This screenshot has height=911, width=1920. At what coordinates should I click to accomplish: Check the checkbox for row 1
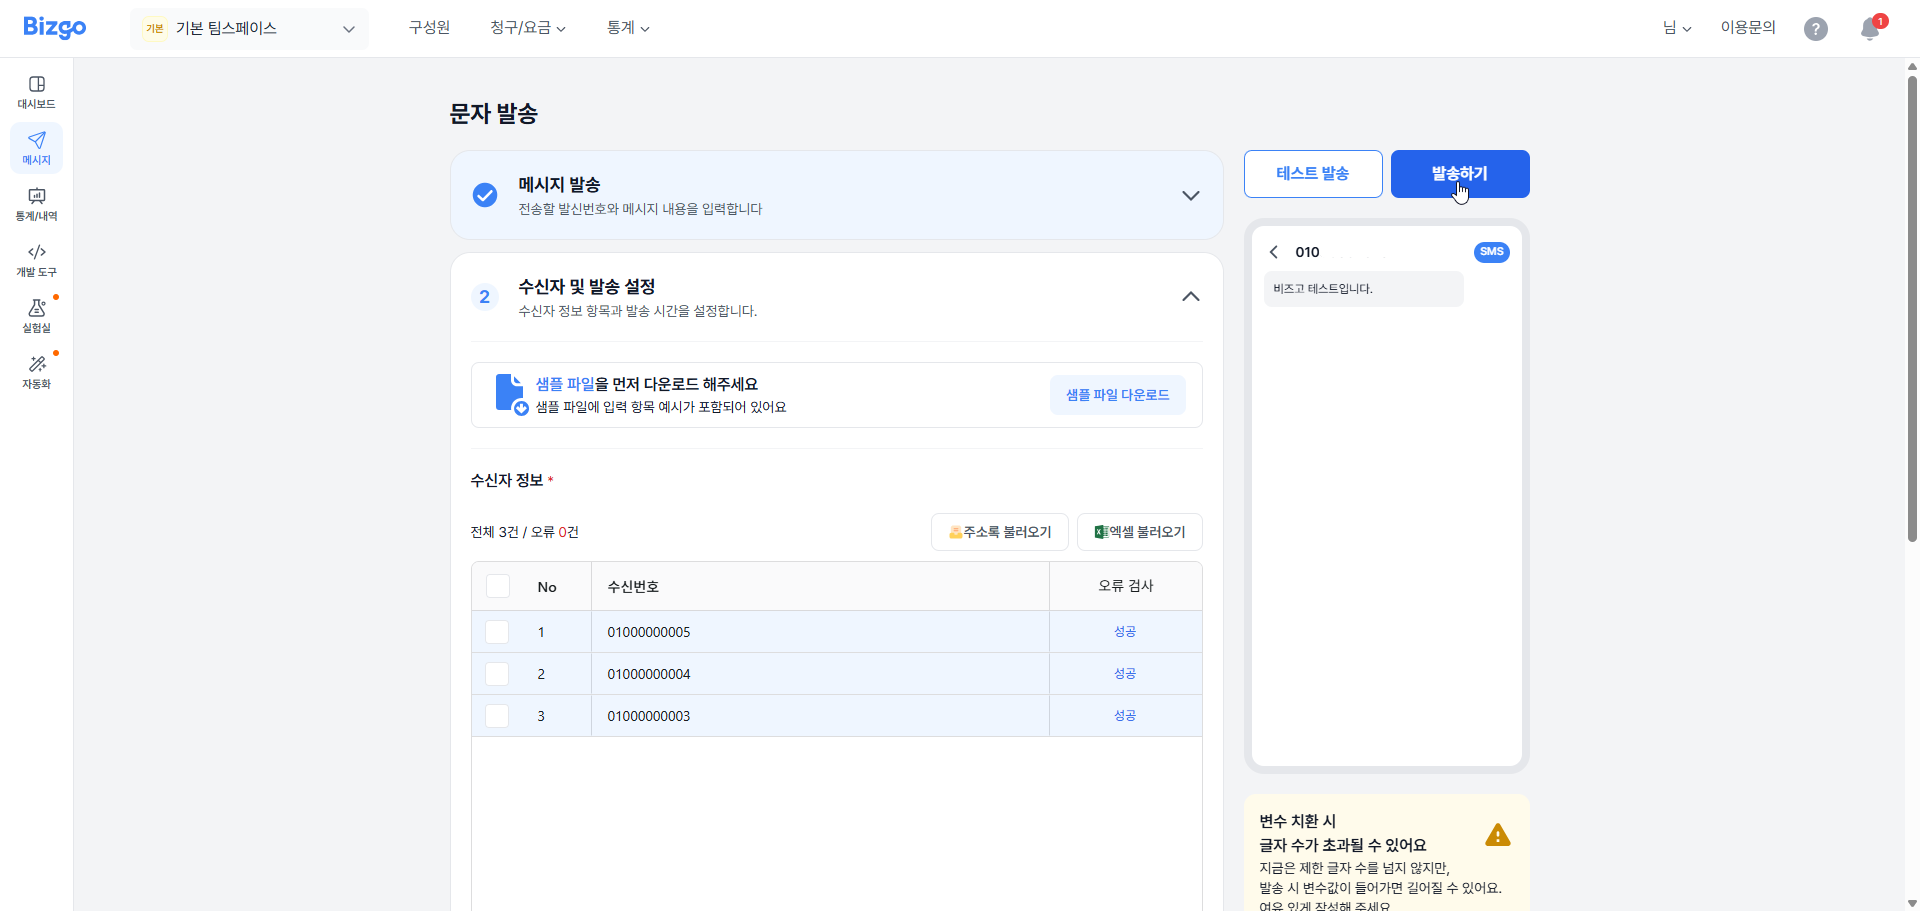pyautogui.click(x=497, y=631)
